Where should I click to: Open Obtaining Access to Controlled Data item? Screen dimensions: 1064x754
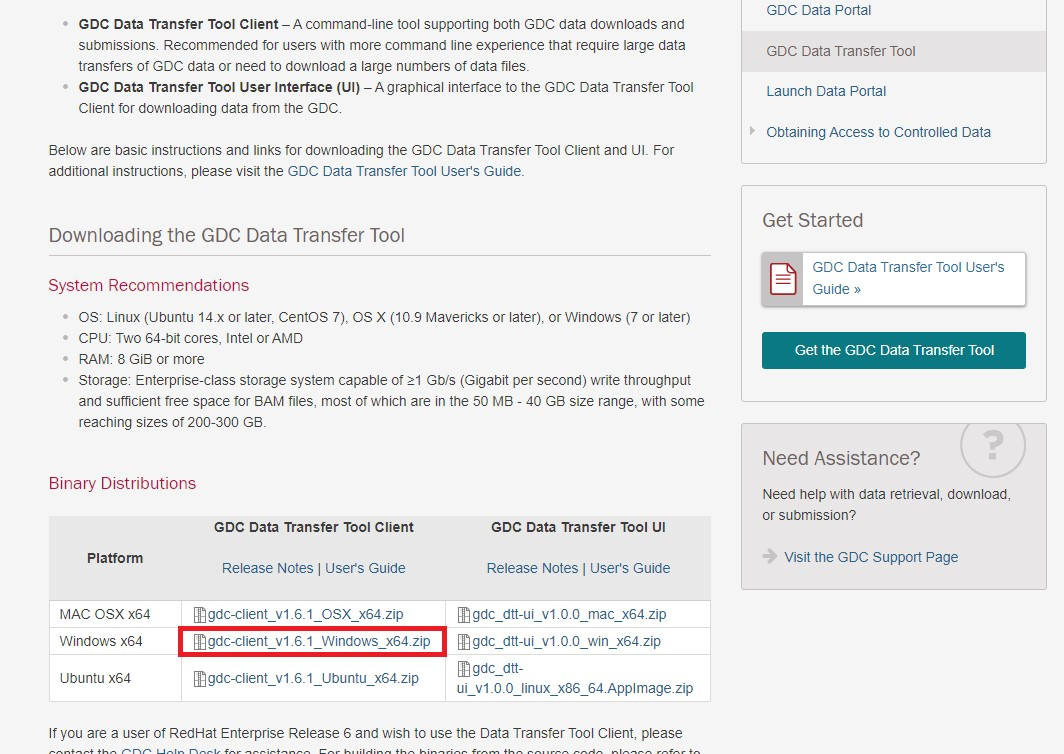[x=878, y=132]
